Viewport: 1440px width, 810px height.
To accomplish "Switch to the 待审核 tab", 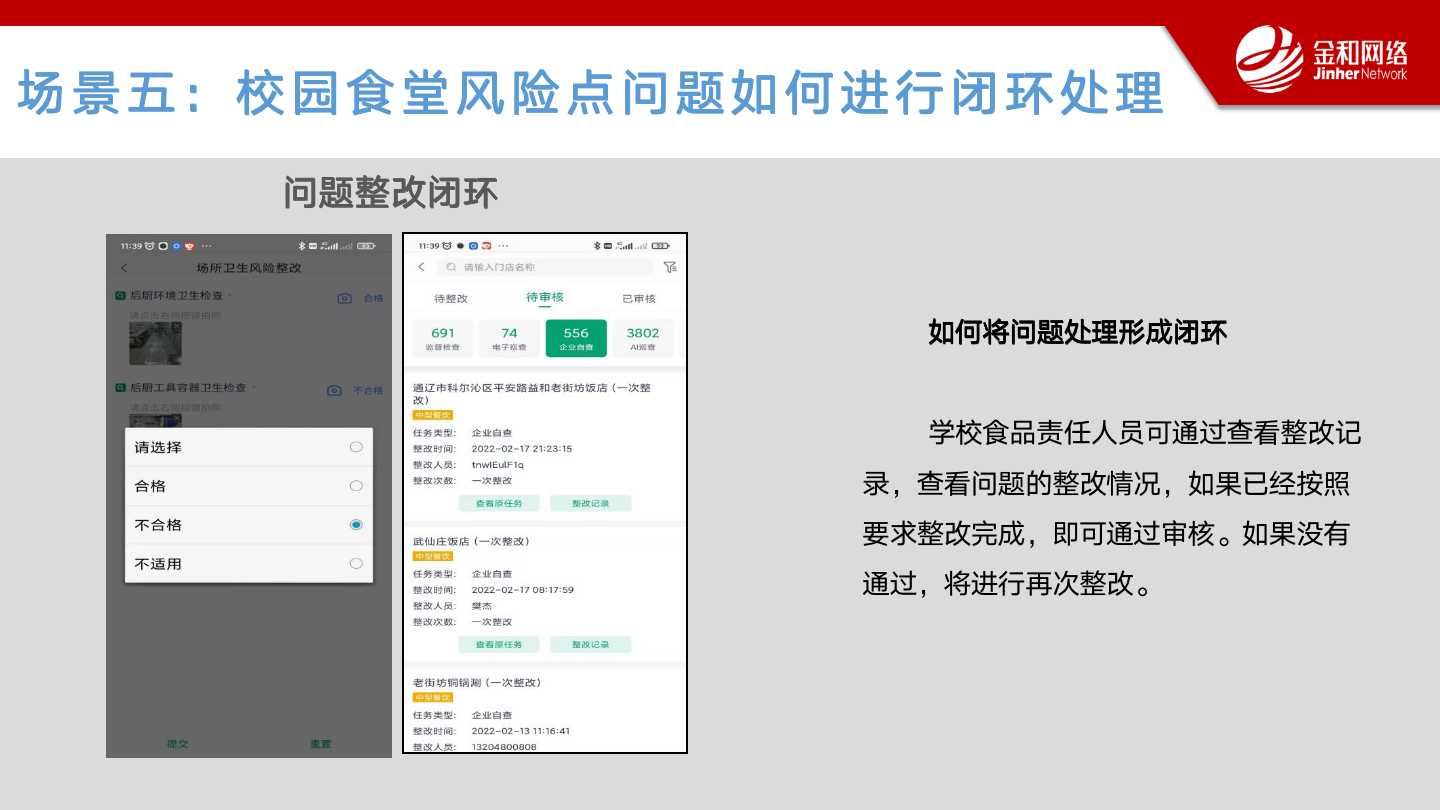I will (545, 298).
